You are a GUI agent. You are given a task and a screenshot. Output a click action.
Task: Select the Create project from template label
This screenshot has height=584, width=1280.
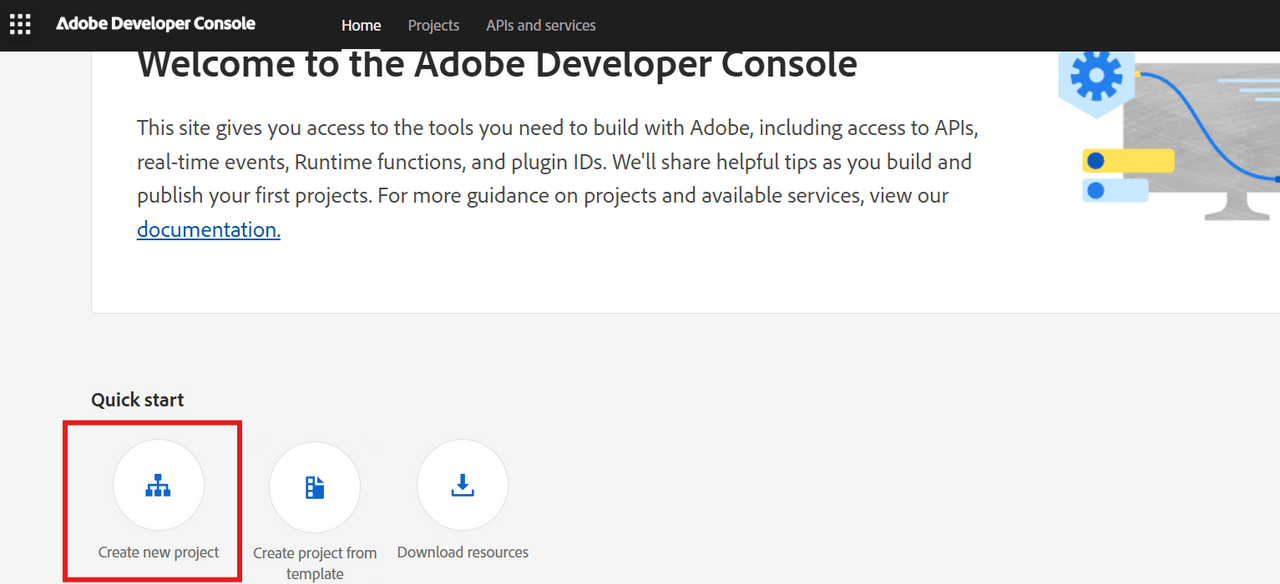coord(315,563)
